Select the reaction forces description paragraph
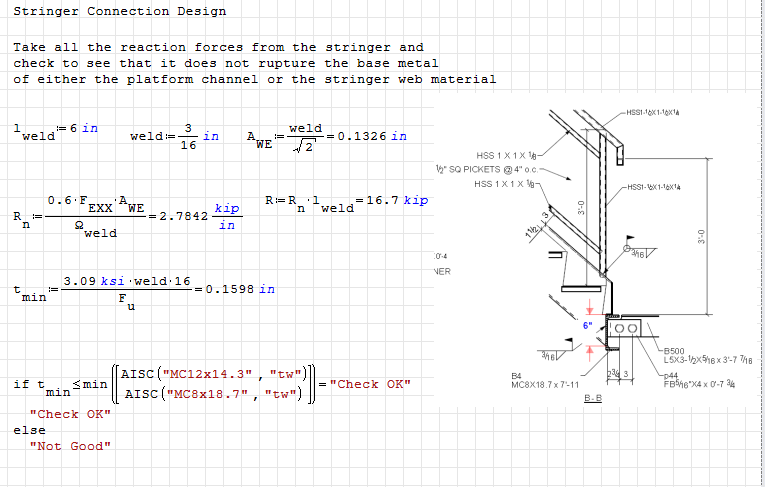Screen dimensions: 765x487 (254, 63)
